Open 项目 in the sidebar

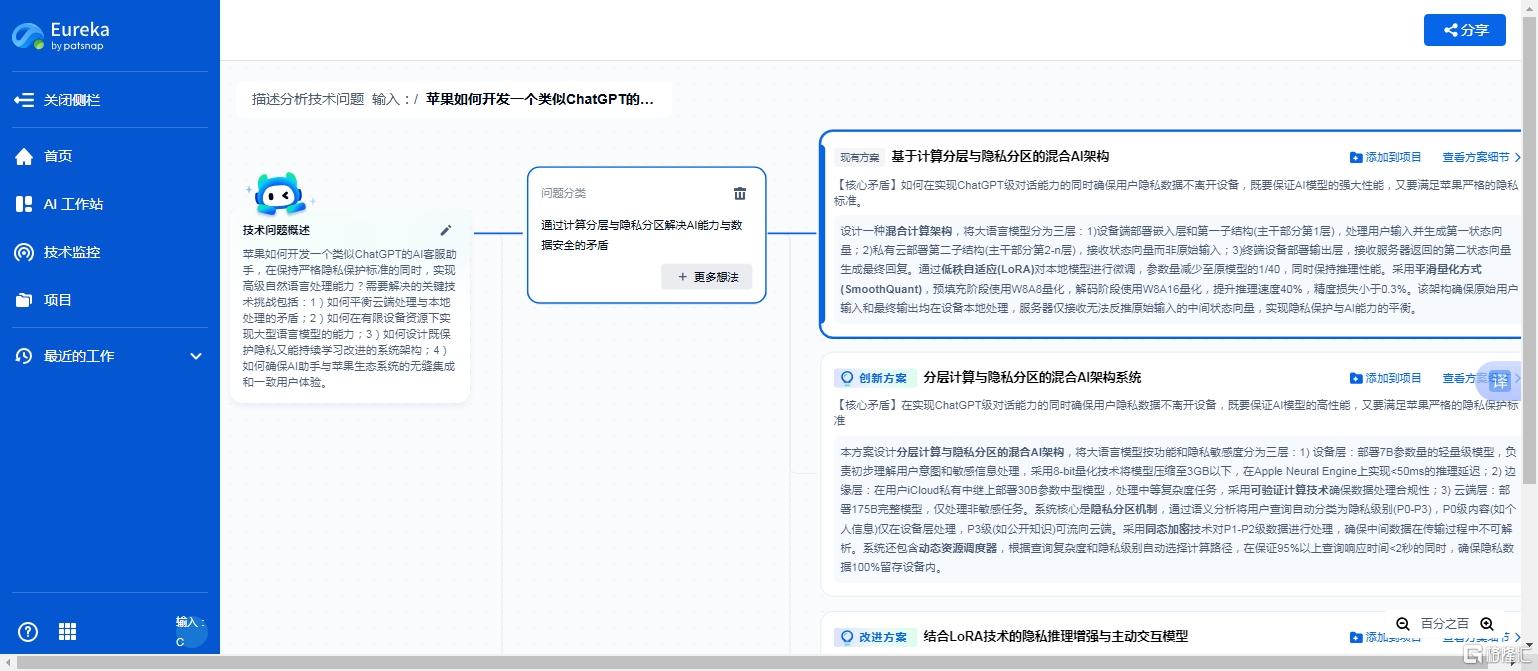point(44,300)
